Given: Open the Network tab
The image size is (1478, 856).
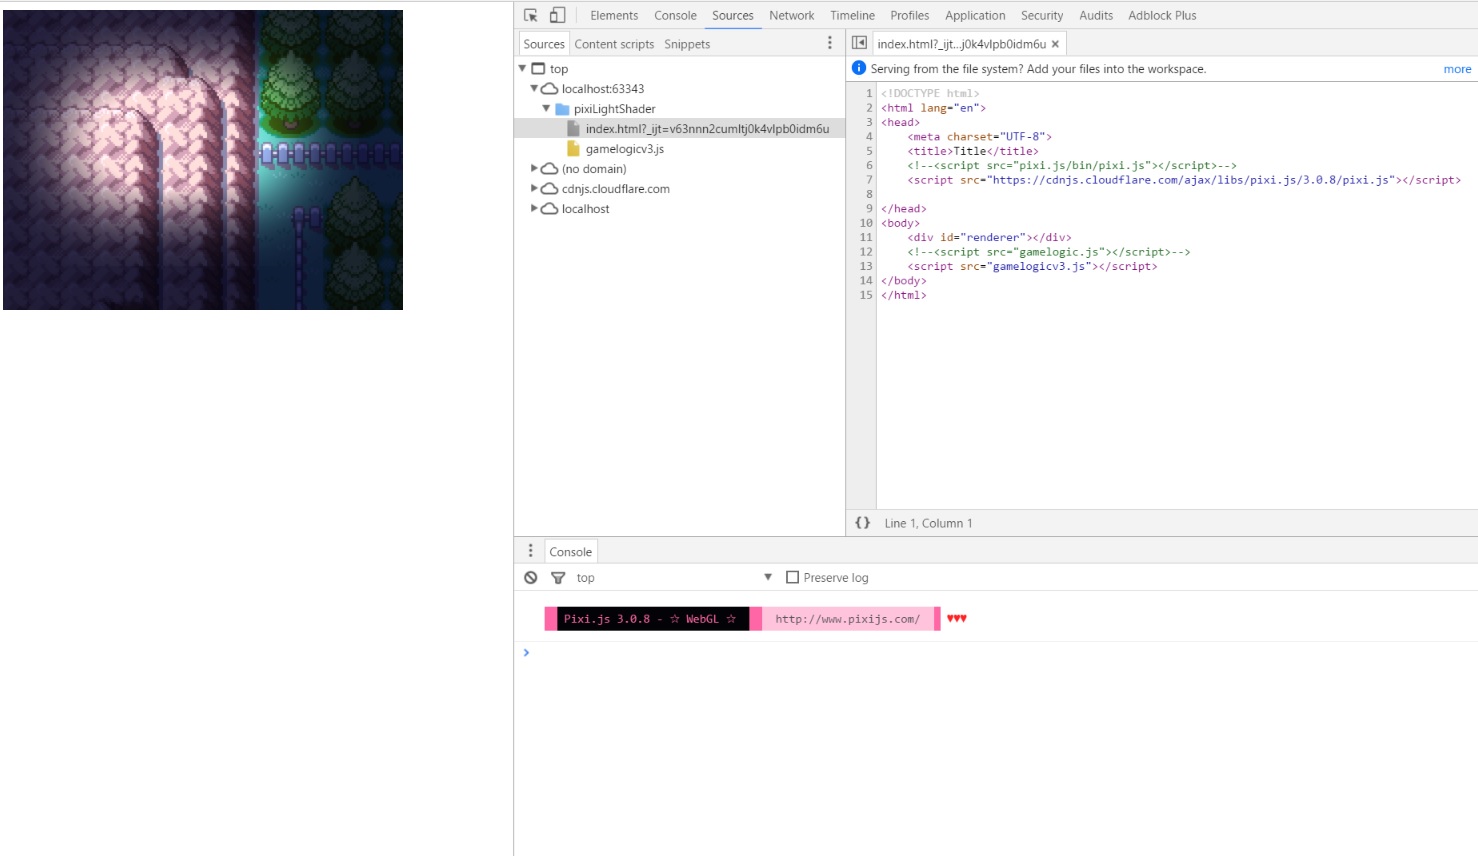Looking at the screenshot, I should [792, 15].
